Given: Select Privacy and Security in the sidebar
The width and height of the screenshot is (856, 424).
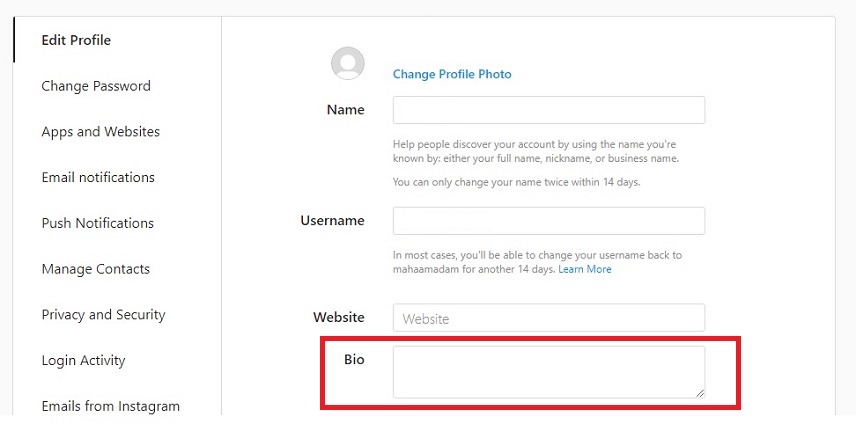Looking at the screenshot, I should pyautogui.click(x=103, y=315).
